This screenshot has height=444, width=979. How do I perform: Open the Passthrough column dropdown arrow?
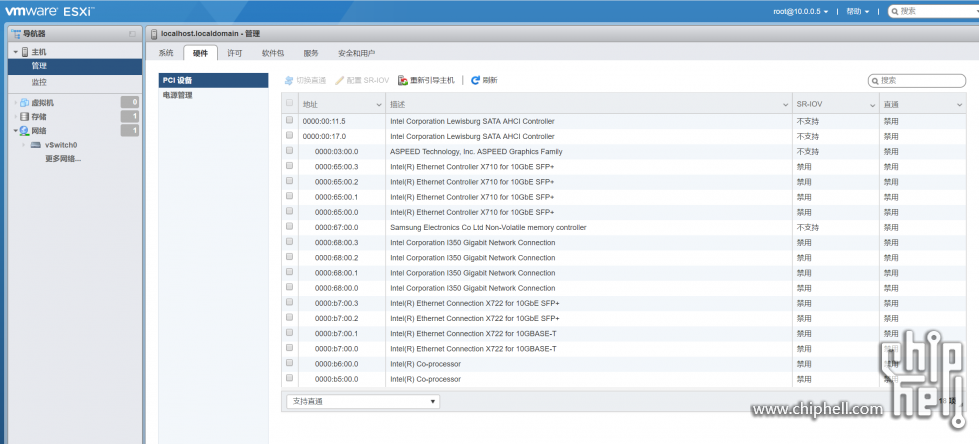(960, 105)
